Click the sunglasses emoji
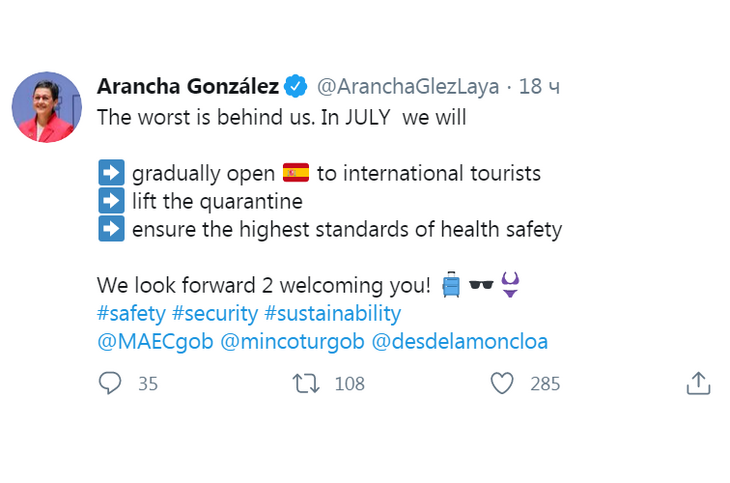This screenshot has width=730, height=483. (x=481, y=285)
